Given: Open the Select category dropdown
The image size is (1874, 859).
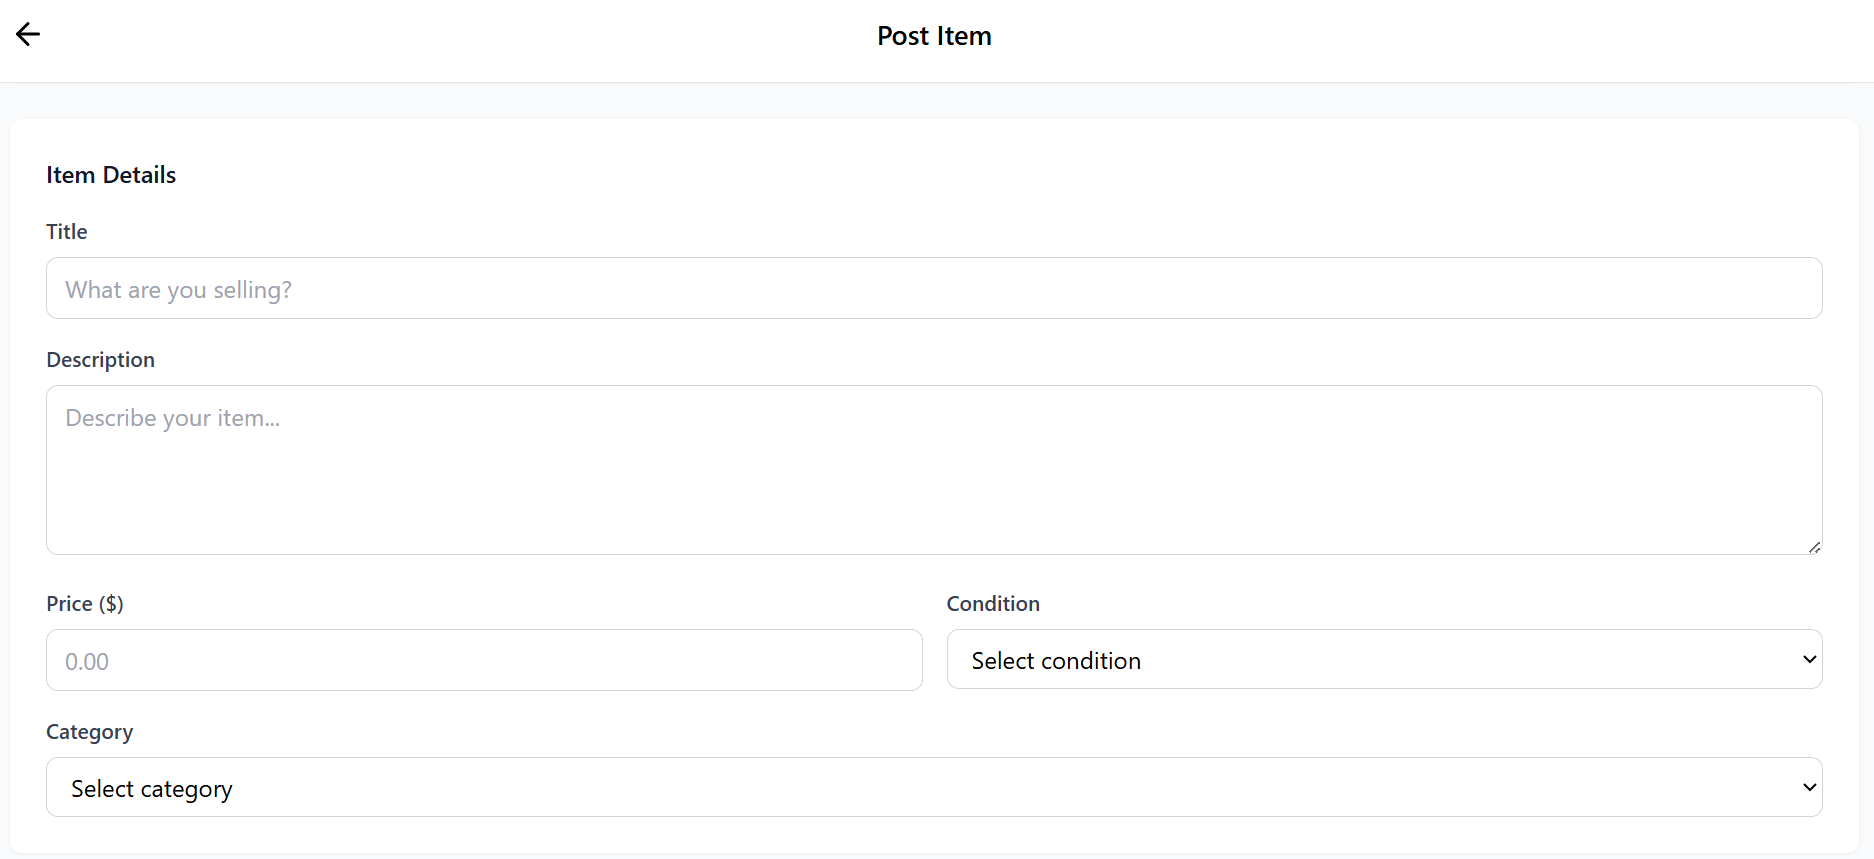Looking at the screenshot, I should 934,788.
